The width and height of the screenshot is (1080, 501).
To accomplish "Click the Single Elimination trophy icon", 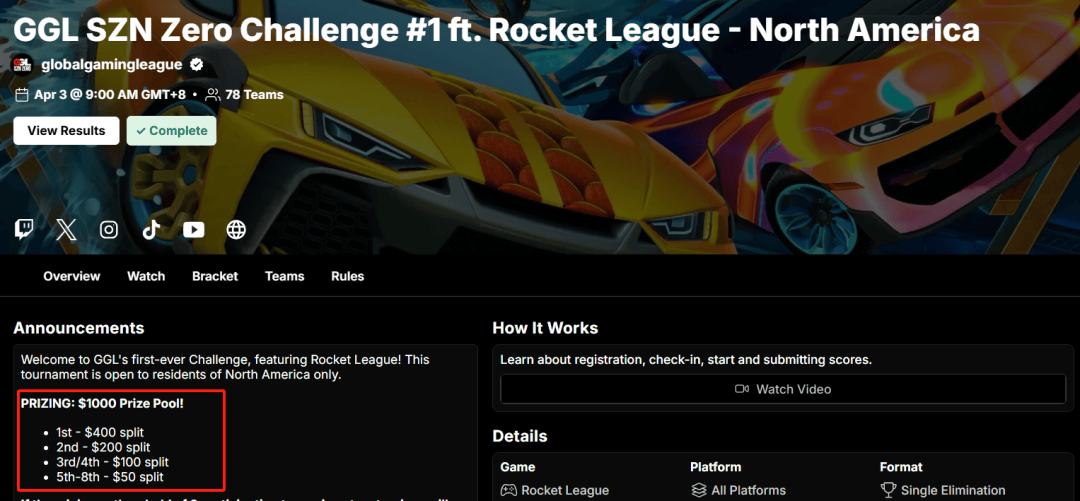I will click(889, 491).
